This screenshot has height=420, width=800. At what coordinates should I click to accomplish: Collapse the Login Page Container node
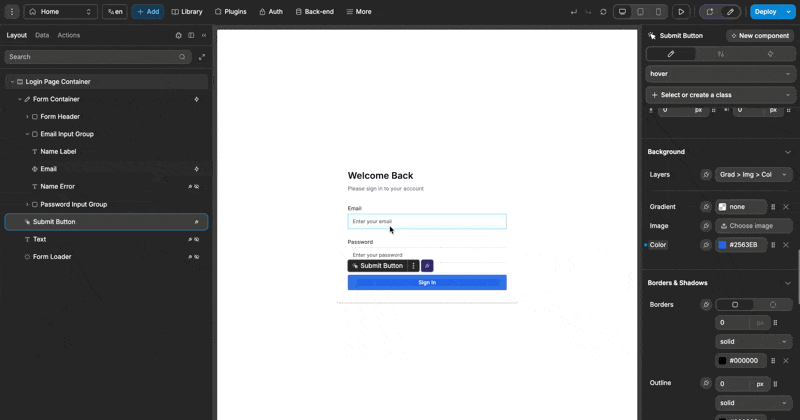coord(12,82)
